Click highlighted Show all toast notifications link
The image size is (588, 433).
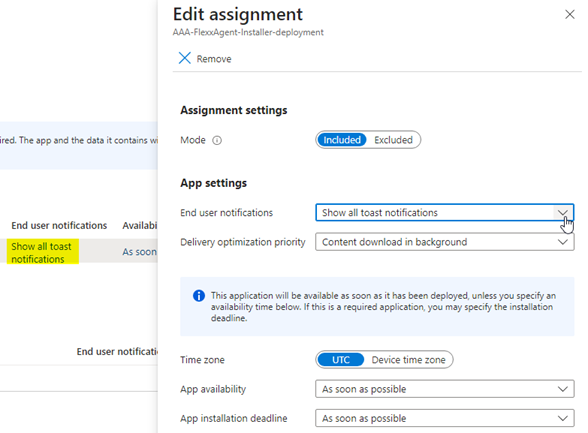coord(41,253)
